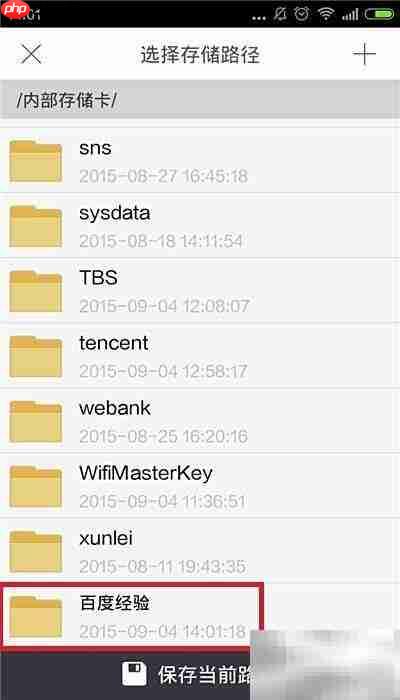Select the /内部存储卡/ path bar
This screenshot has height=700, width=400.
tap(200, 100)
